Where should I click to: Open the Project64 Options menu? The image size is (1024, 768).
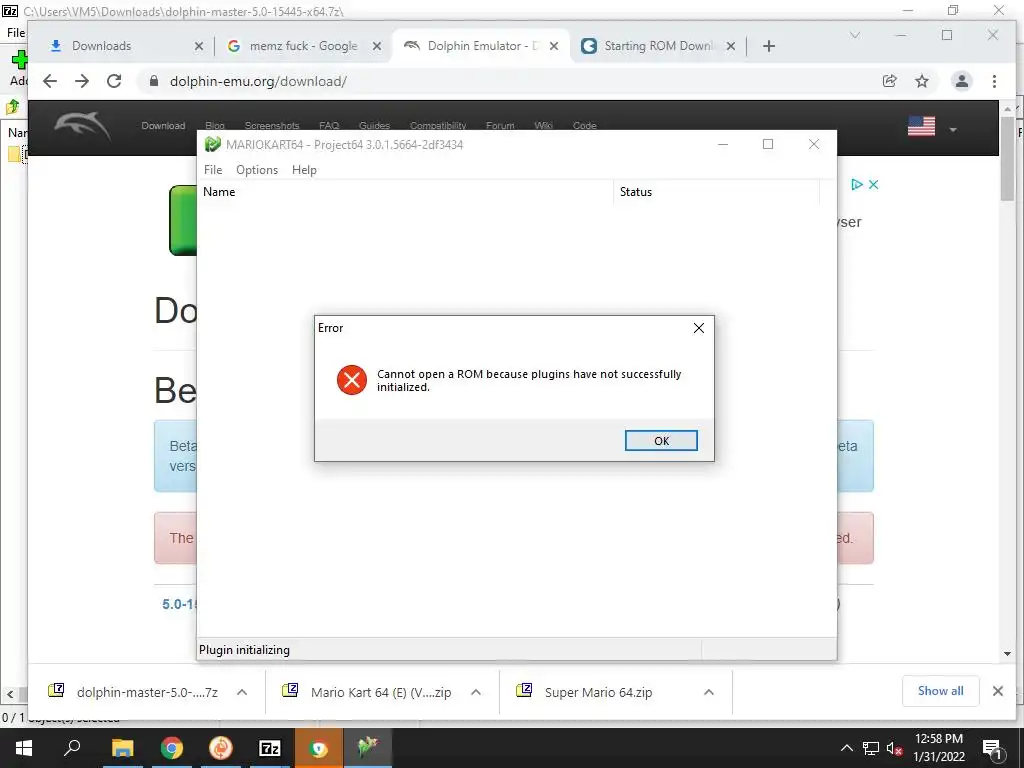coord(257,170)
